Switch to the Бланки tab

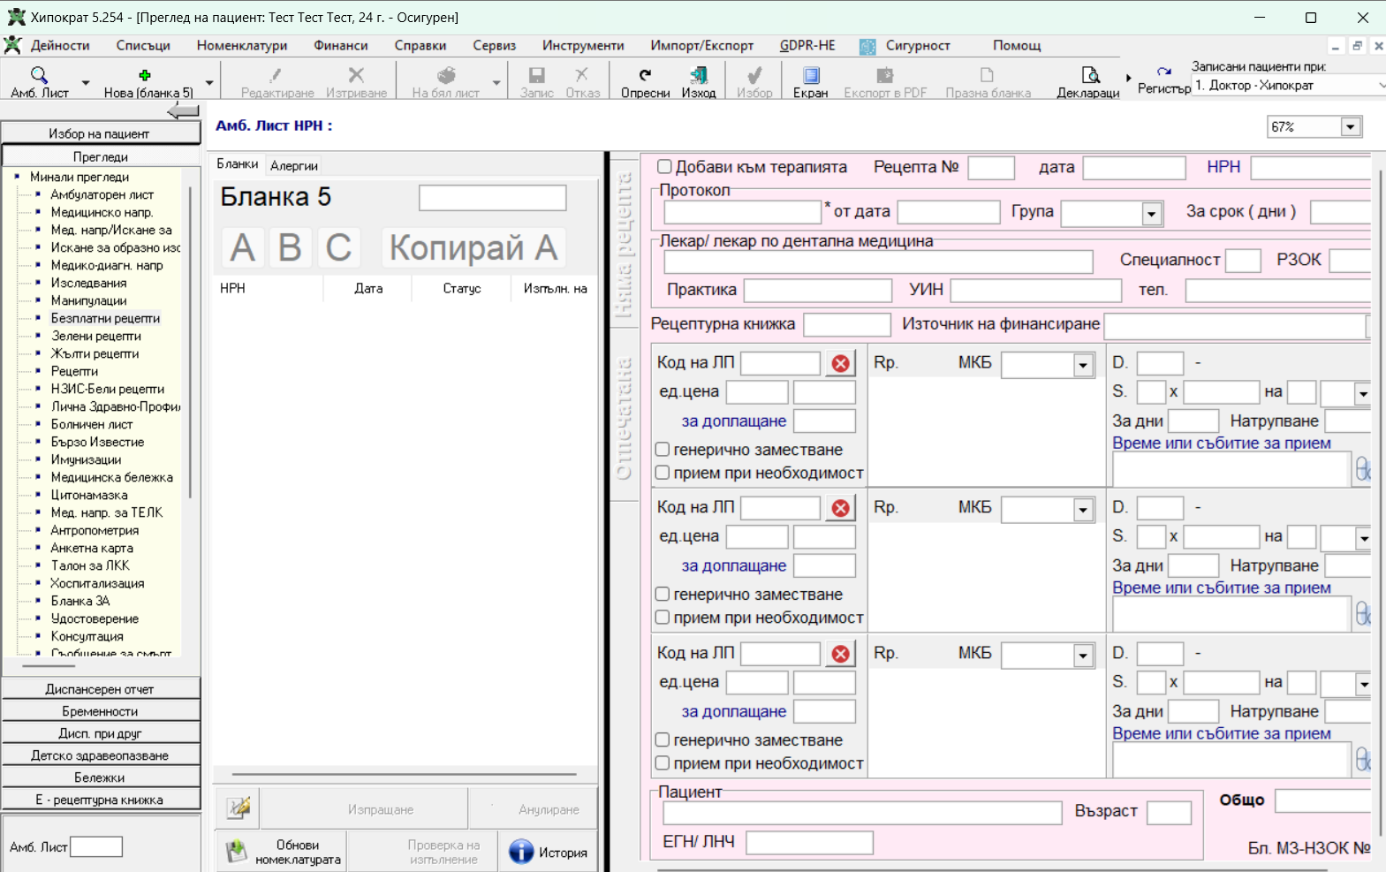(238, 164)
